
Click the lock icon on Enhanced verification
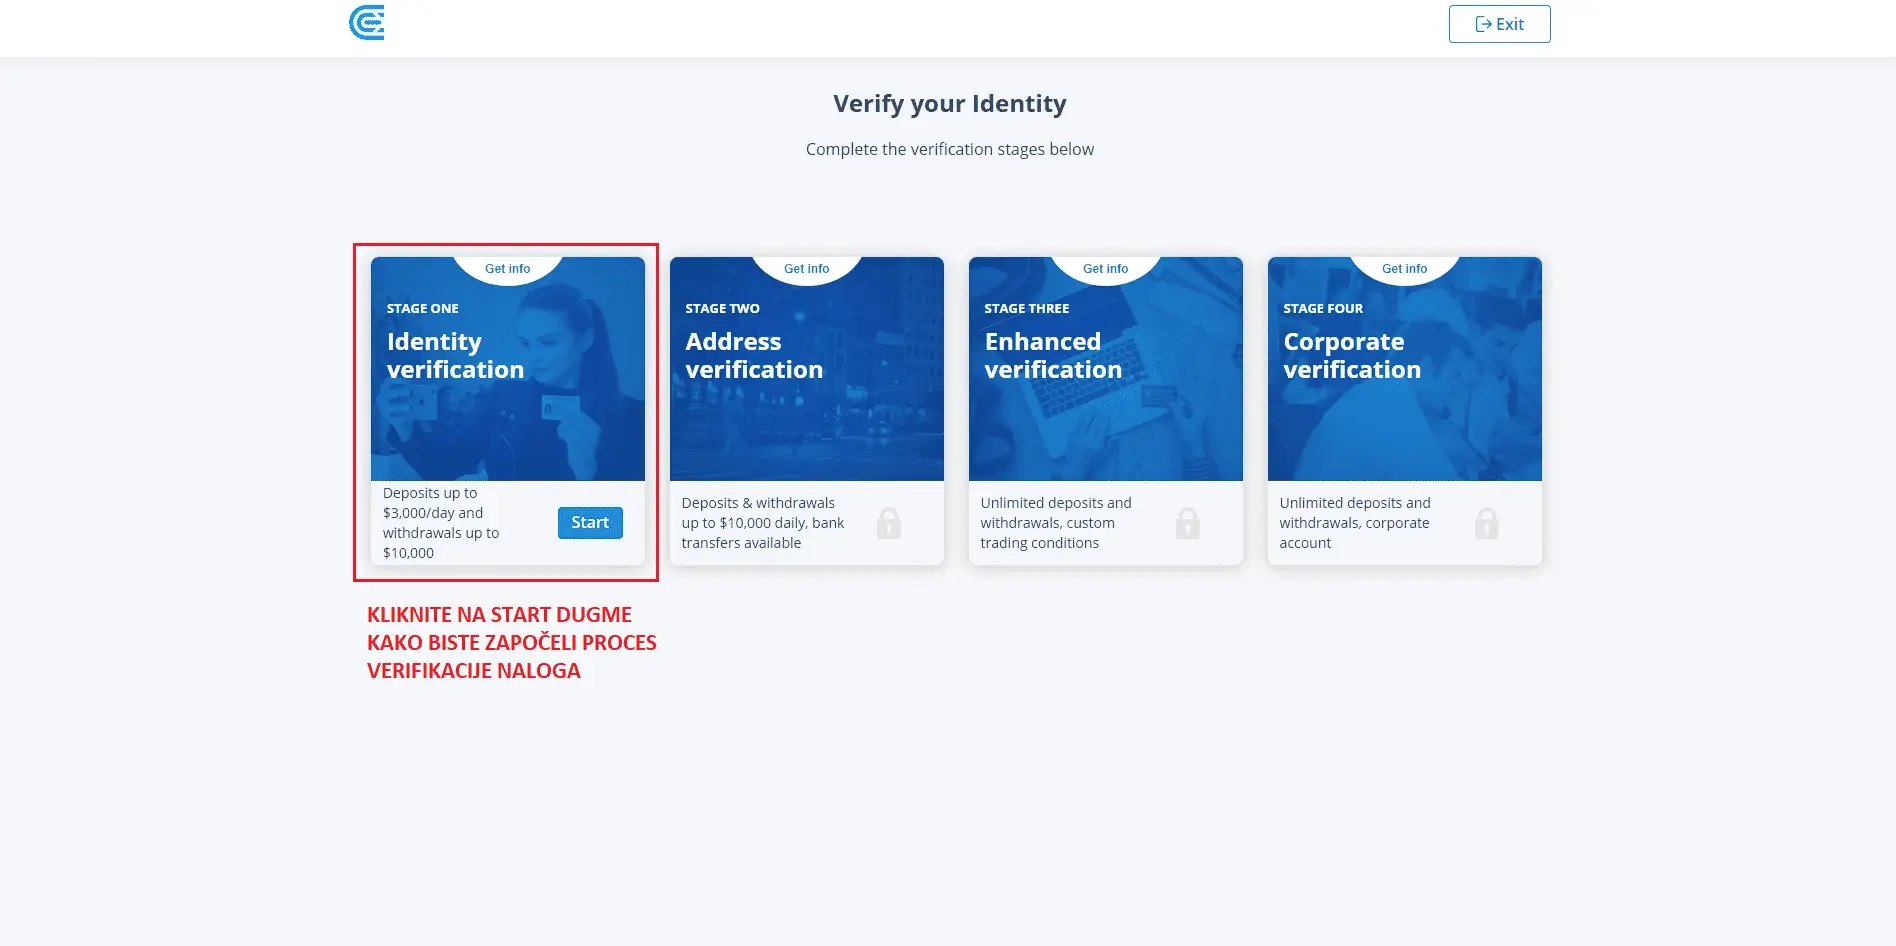tap(1188, 523)
